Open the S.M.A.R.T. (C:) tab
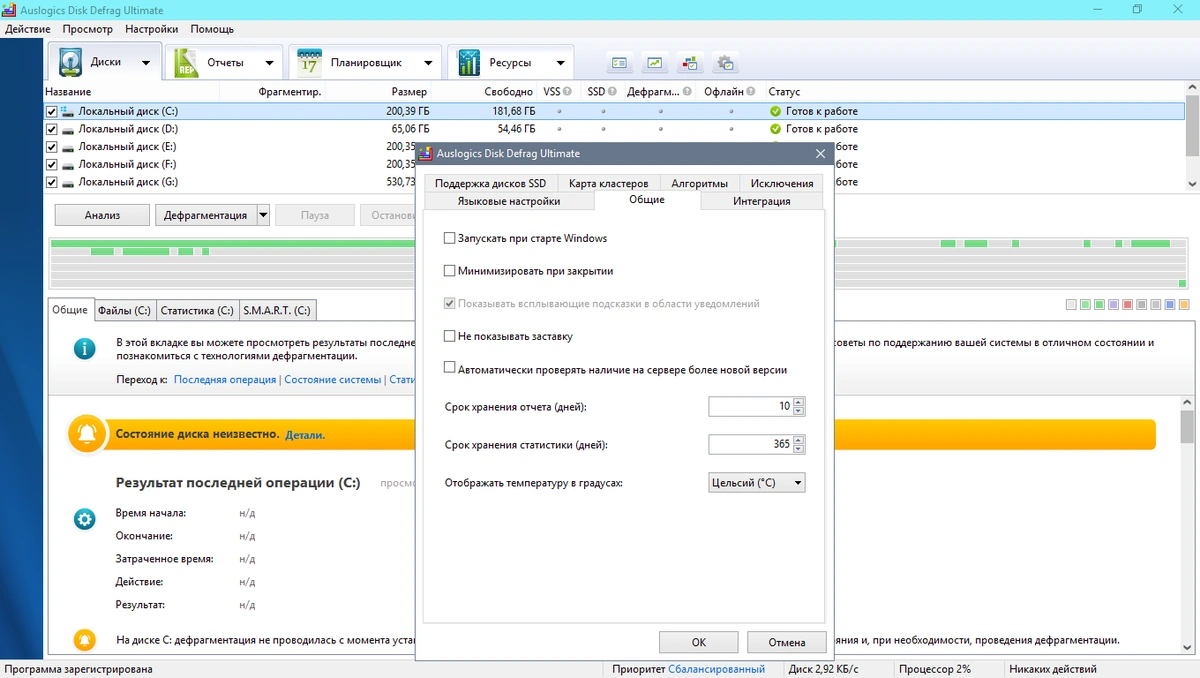The image size is (1200, 678). click(x=277, y=310)
